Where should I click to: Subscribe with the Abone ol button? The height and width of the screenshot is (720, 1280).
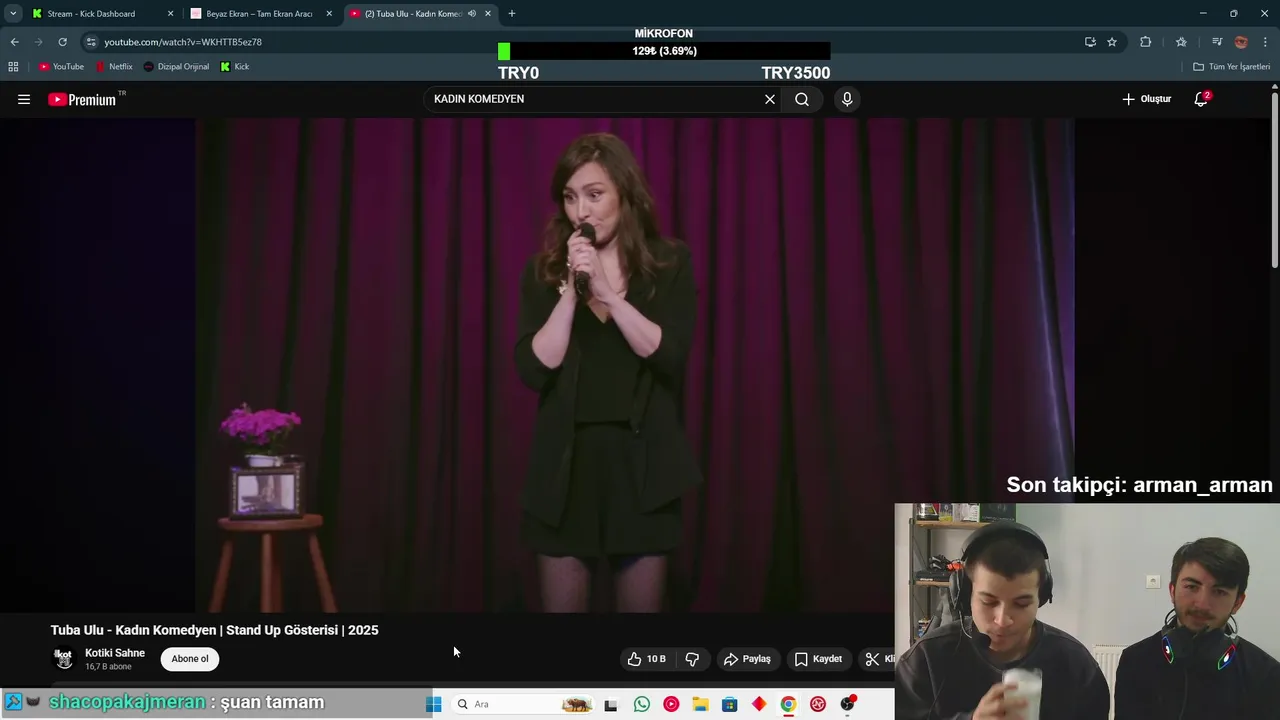190,659
